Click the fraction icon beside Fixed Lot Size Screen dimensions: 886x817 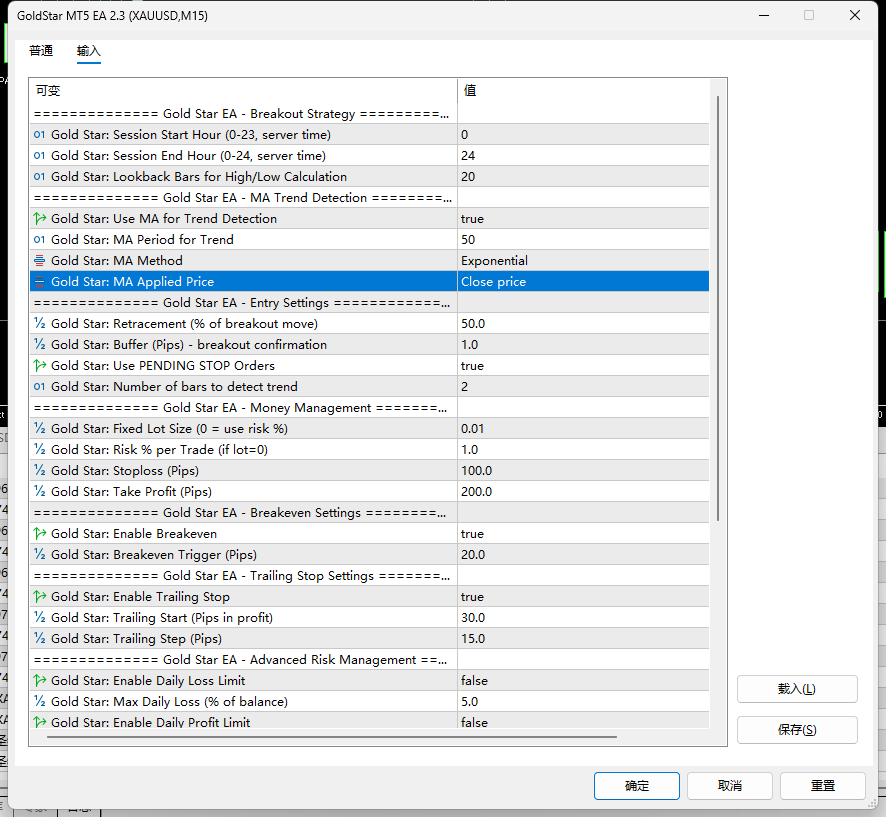40,429
